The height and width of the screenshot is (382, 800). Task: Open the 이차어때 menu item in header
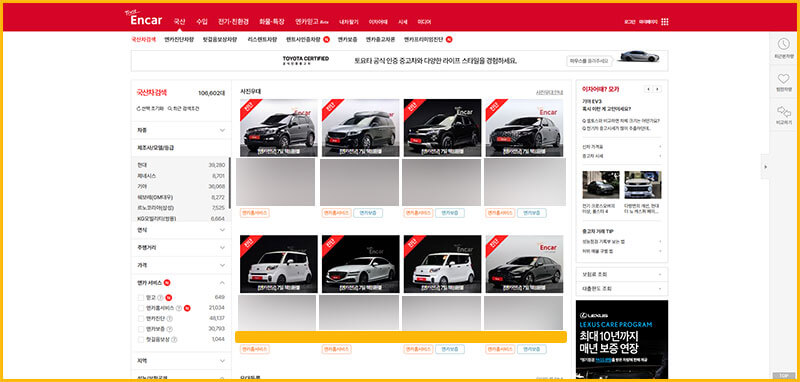click(378, 22)
